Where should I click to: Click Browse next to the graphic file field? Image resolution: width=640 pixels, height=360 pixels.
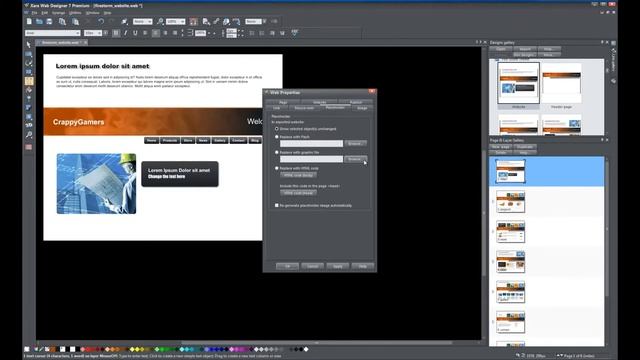coord(355,159)
